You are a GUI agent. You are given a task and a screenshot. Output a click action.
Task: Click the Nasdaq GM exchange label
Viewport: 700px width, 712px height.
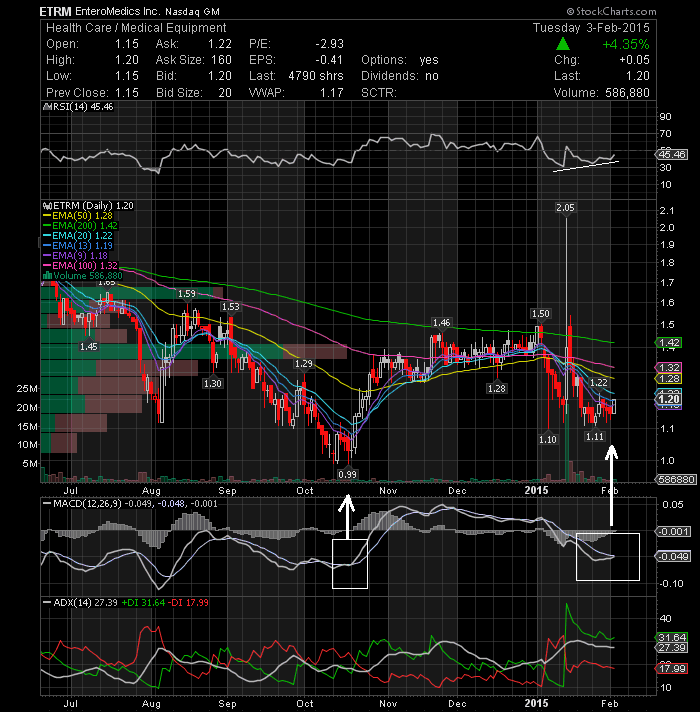(192, 12)
